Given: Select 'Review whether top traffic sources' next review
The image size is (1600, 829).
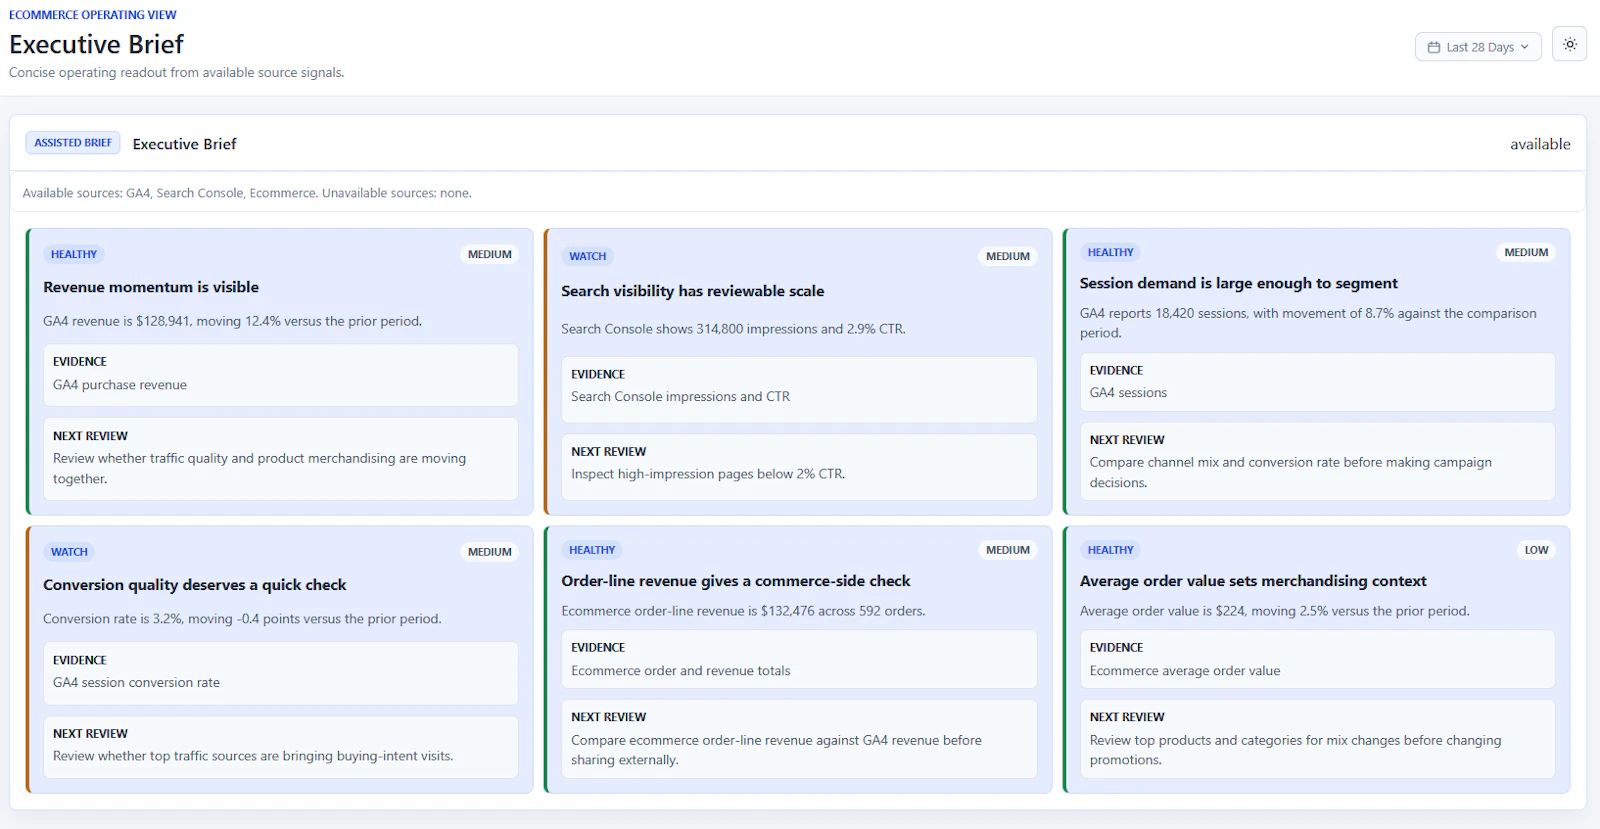Looking at the screenshot, I should [253, 756].
